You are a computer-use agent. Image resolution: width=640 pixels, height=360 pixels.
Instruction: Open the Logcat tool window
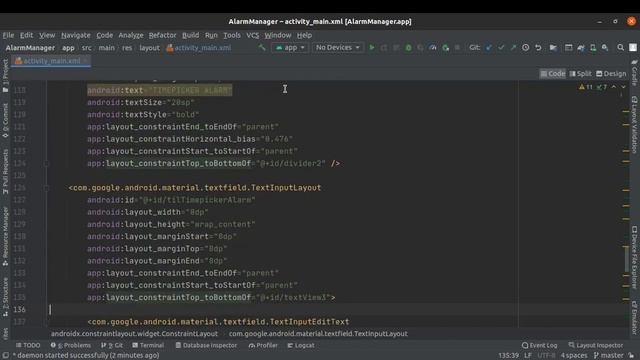tap(301, 345)
